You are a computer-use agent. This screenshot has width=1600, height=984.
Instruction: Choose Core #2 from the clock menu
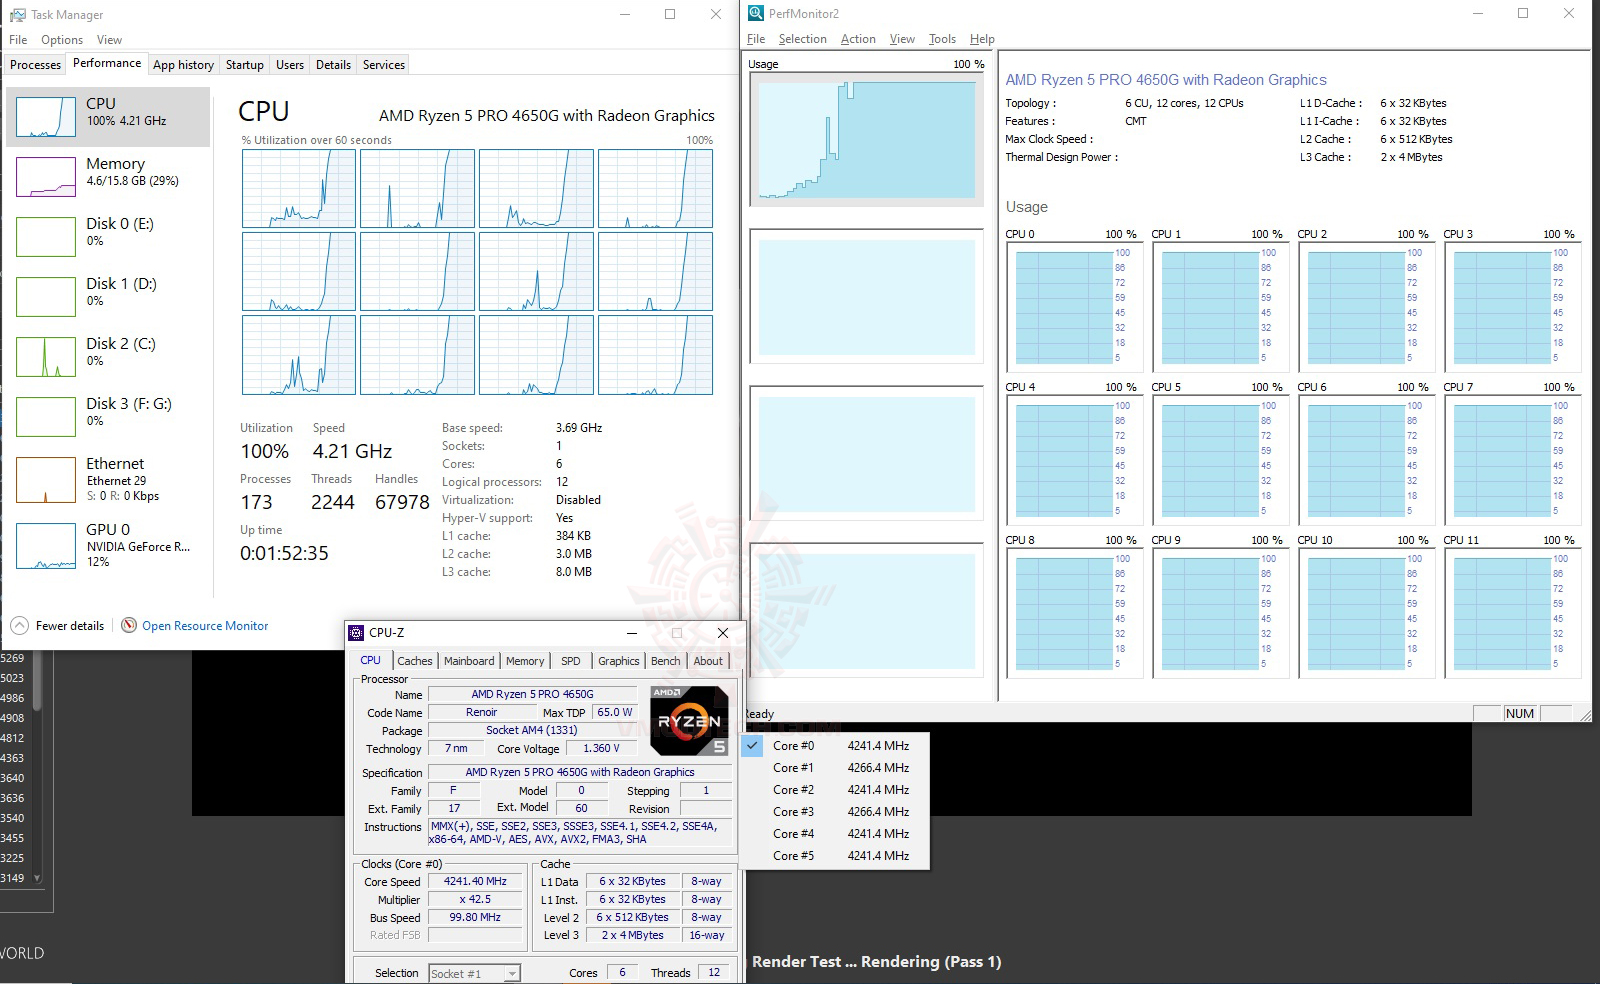pos(835,790)
